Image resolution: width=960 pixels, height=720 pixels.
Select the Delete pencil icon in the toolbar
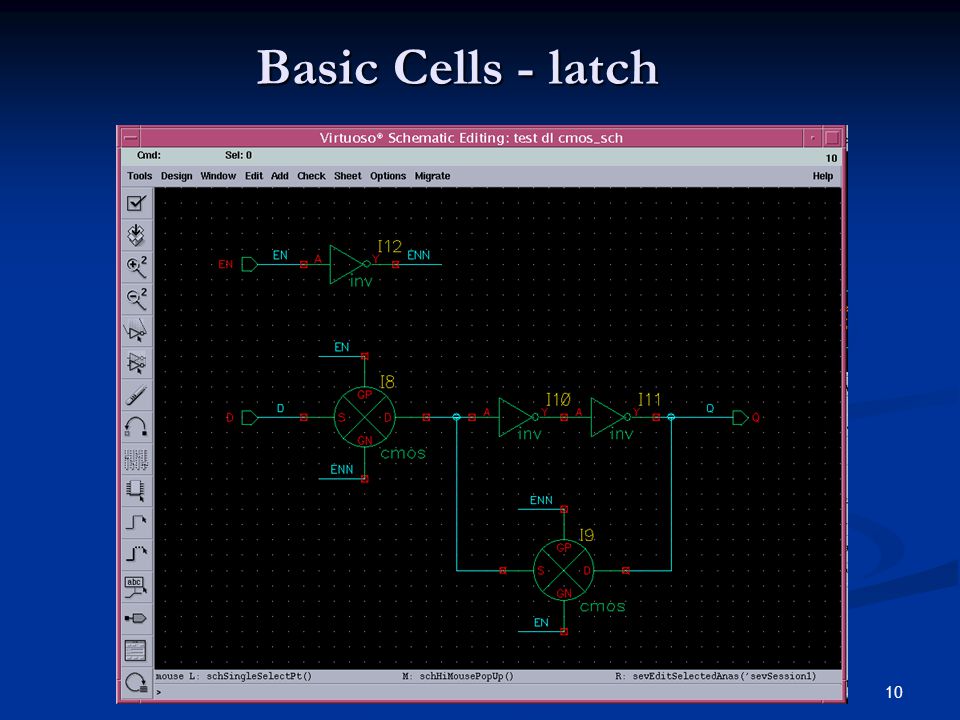tap(136, 395)
